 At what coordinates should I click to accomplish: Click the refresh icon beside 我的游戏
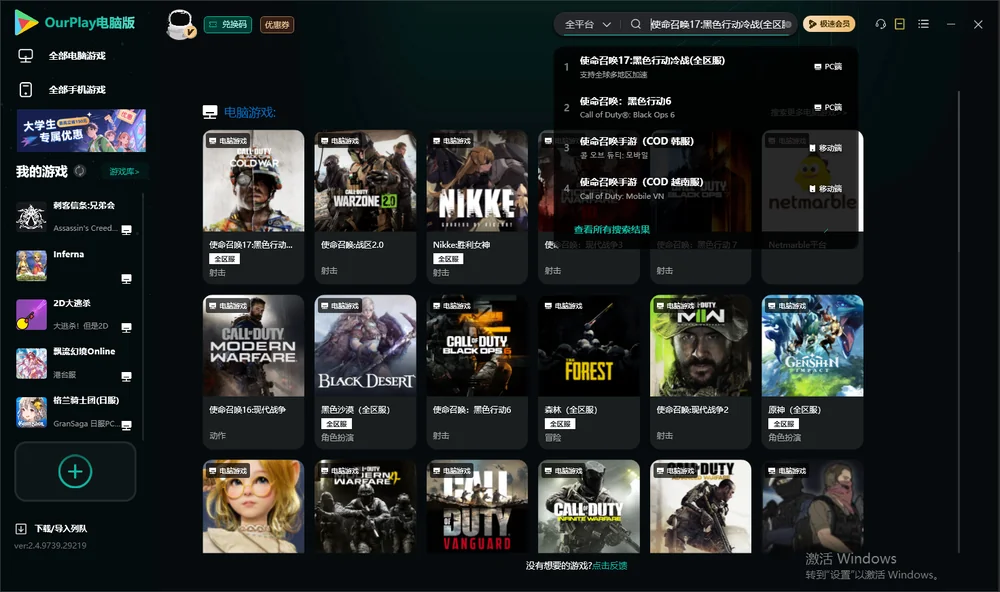(x=80, y=171)
